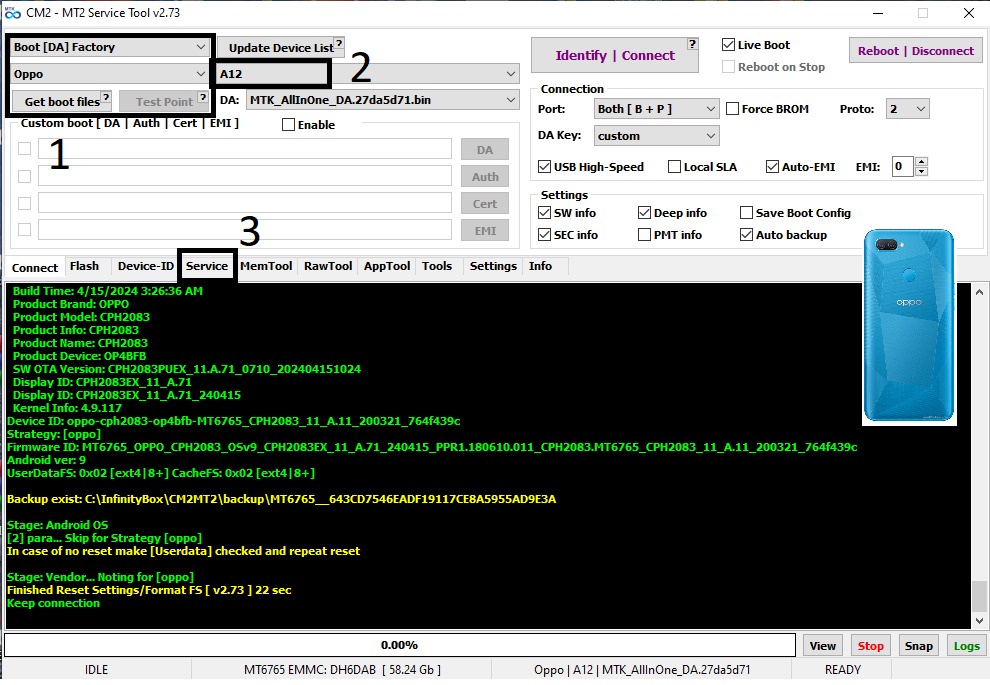Open the Proto dropdown
This screenshot has width=990, height=685.
point(907,109)
